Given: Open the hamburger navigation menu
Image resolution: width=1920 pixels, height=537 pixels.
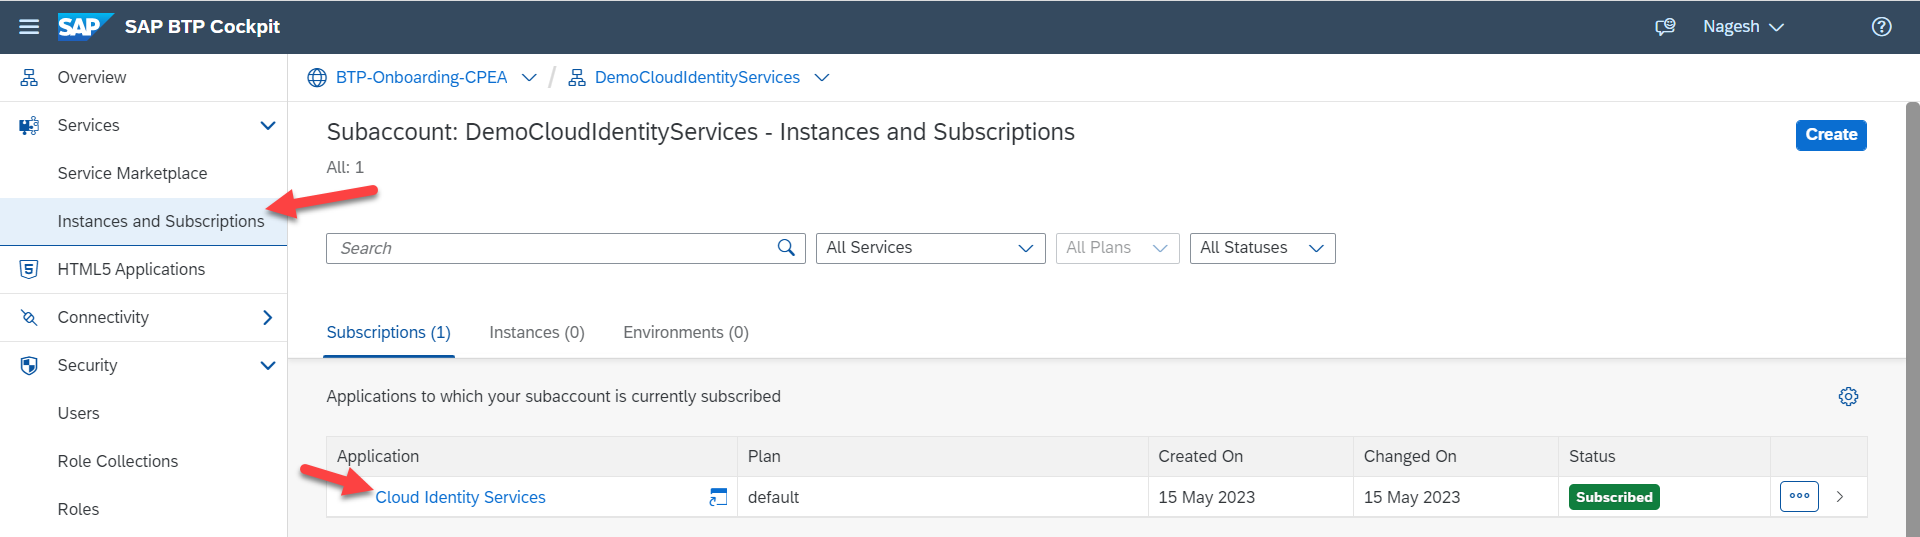Looking at the screenshot, I should (x=29, y=27).
